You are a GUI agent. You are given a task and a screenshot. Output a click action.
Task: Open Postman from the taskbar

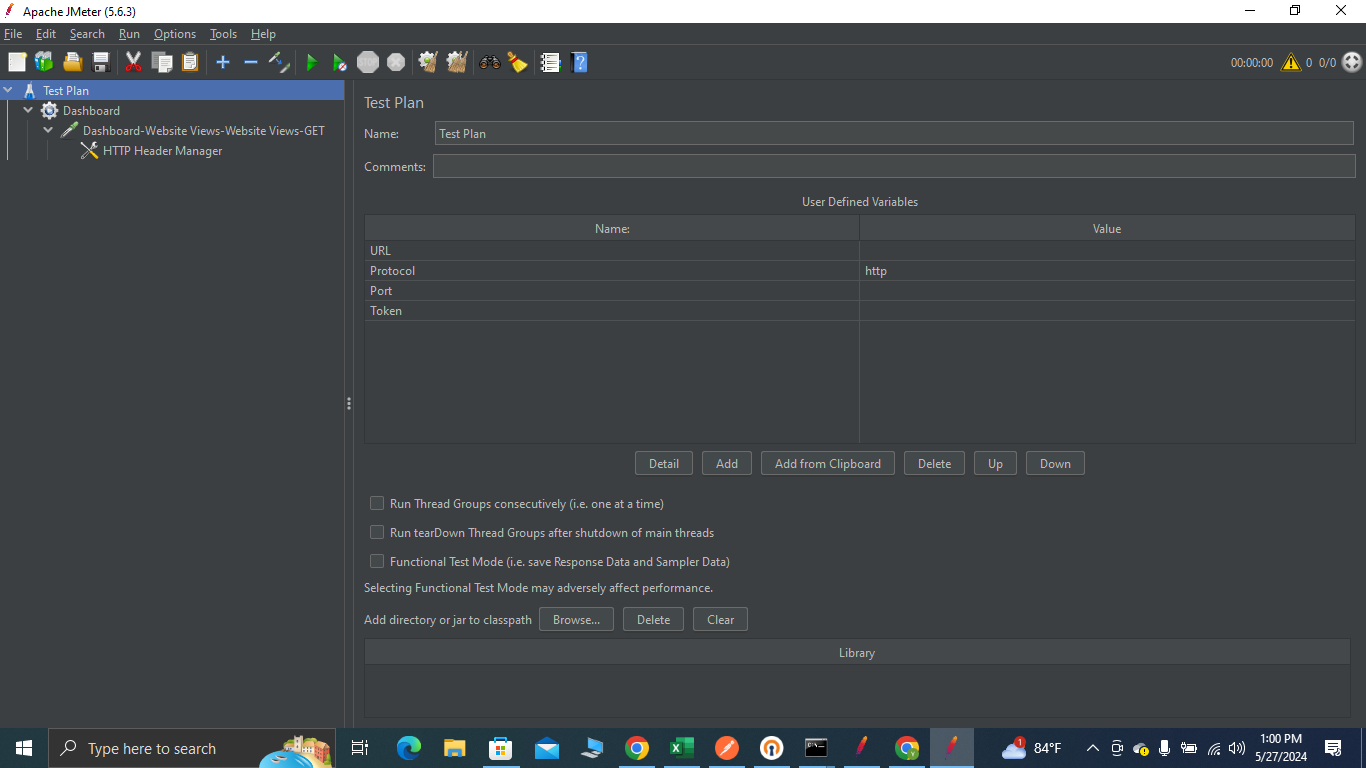coord(727,748)
